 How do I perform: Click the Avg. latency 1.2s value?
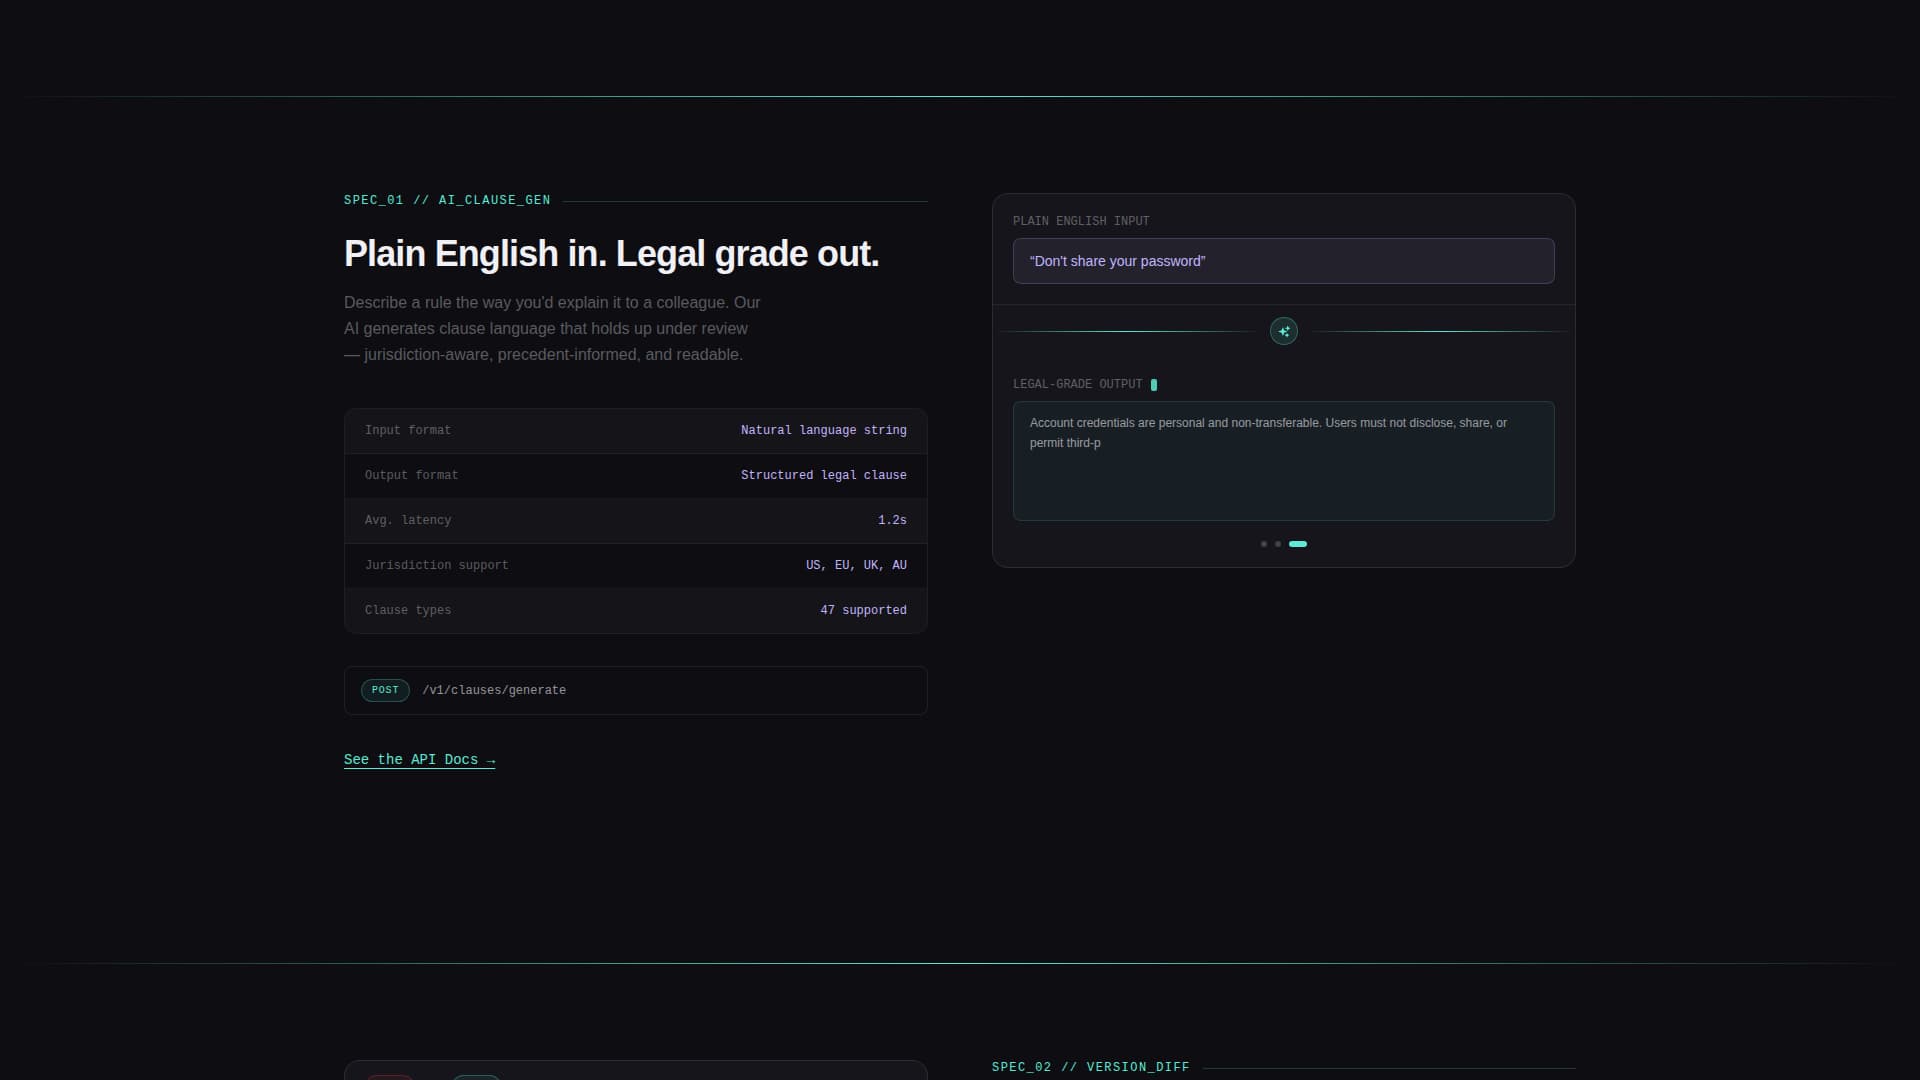coord(892,521)
